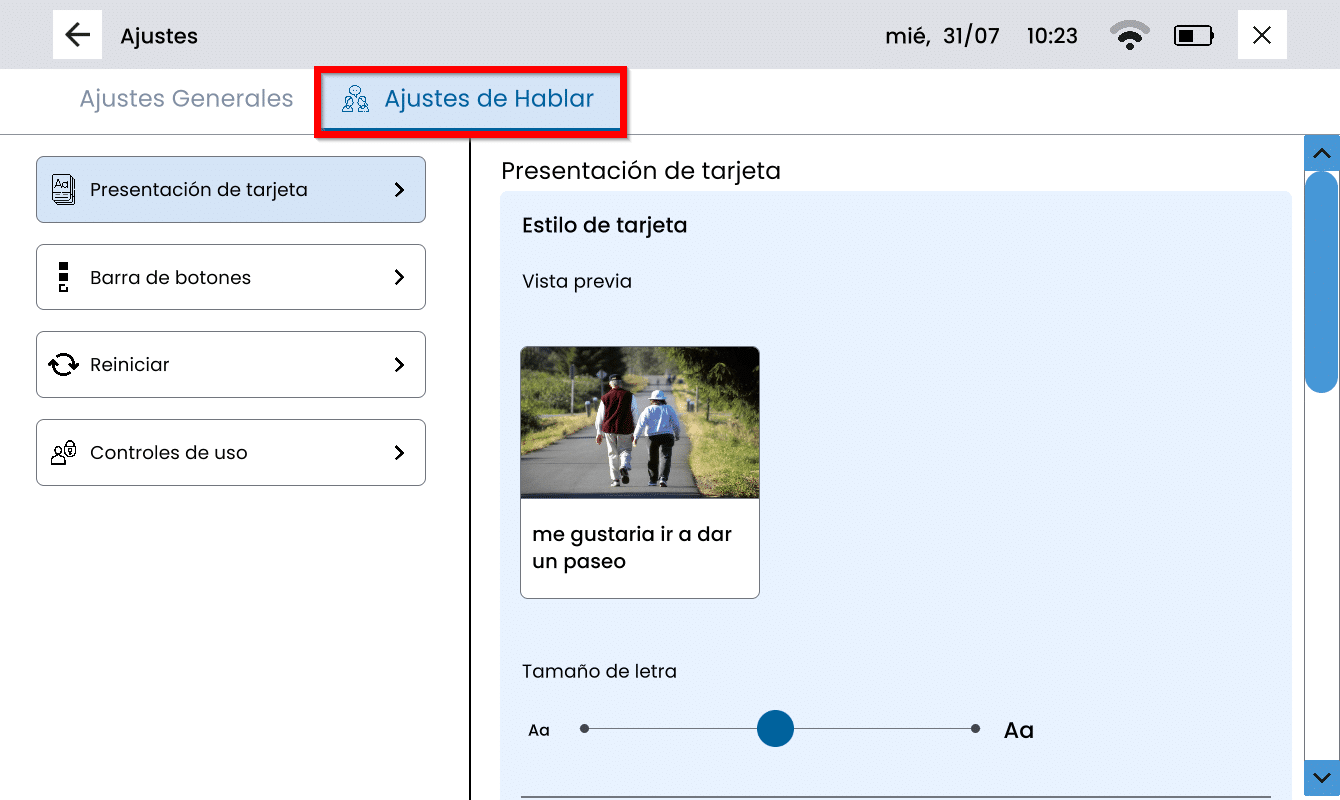Click the Barra de botones icon

(x=63, y=277)
